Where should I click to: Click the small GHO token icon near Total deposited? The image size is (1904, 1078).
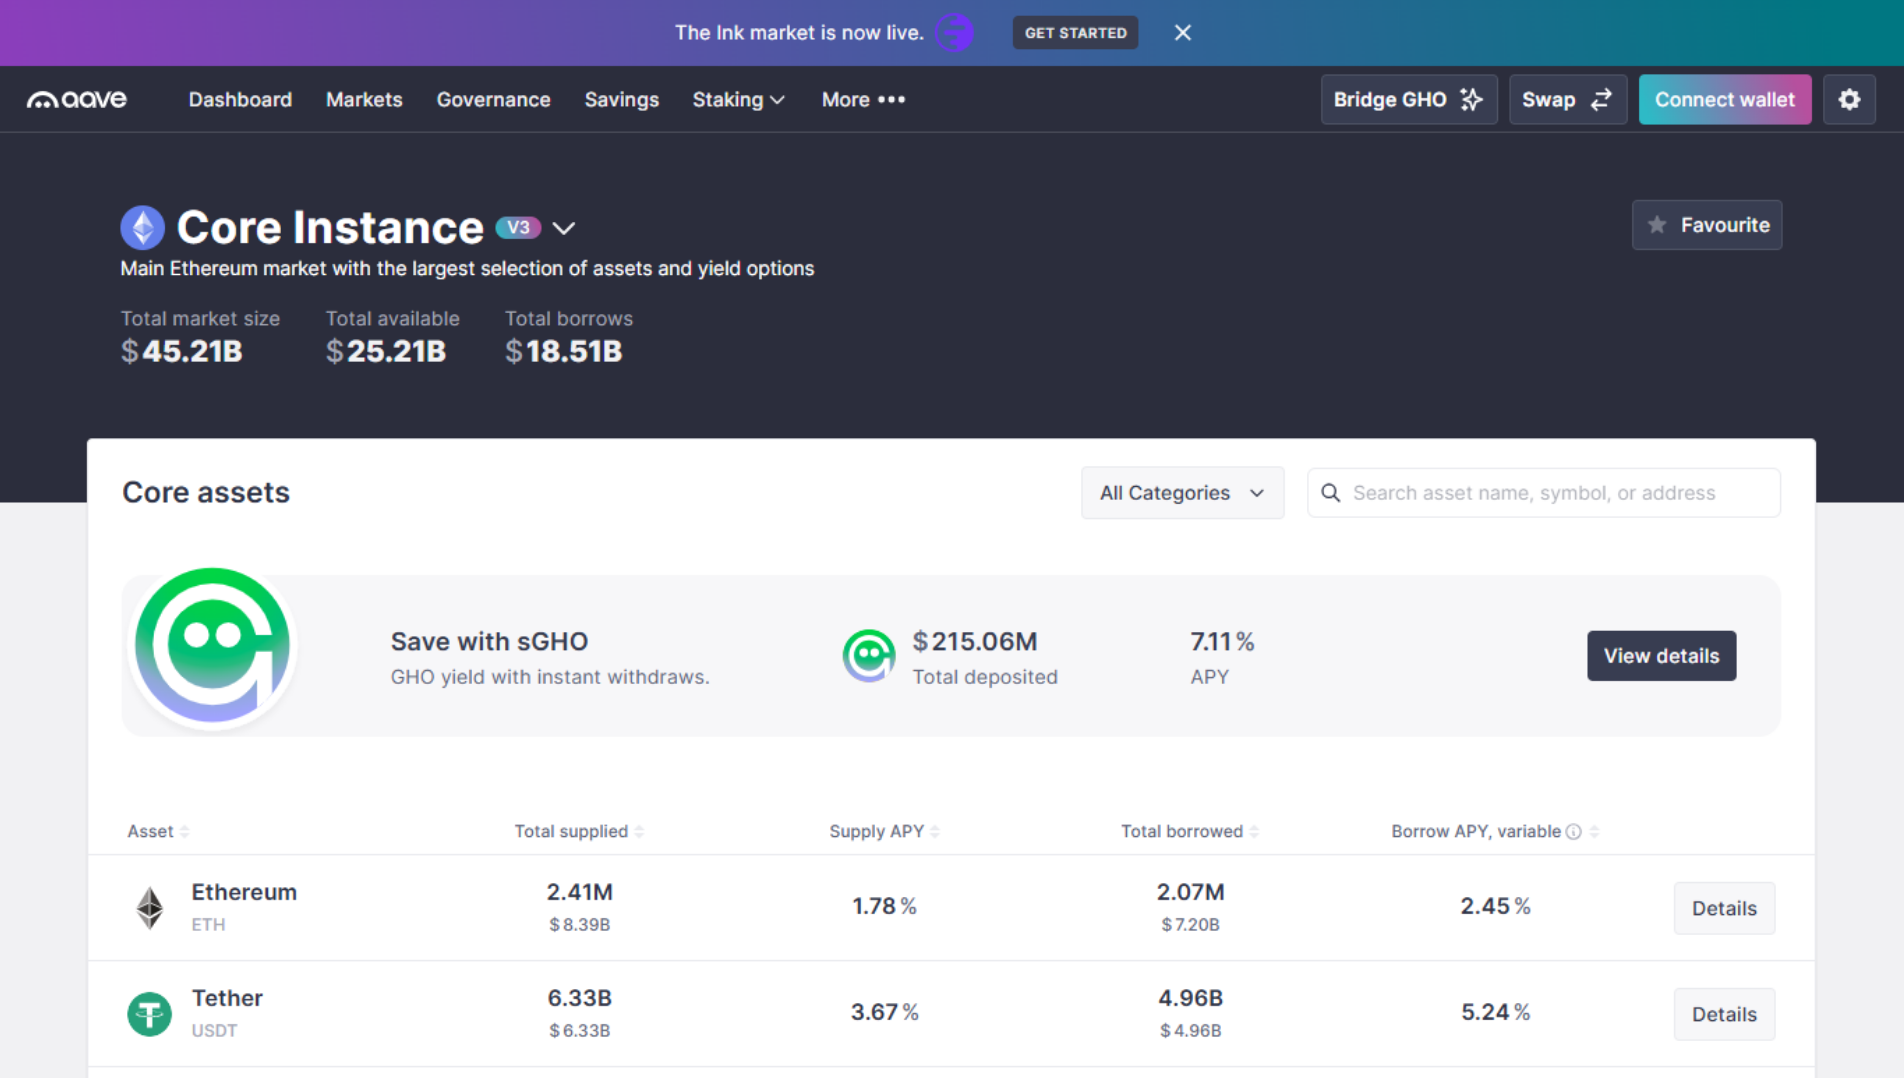pos(868,656)
